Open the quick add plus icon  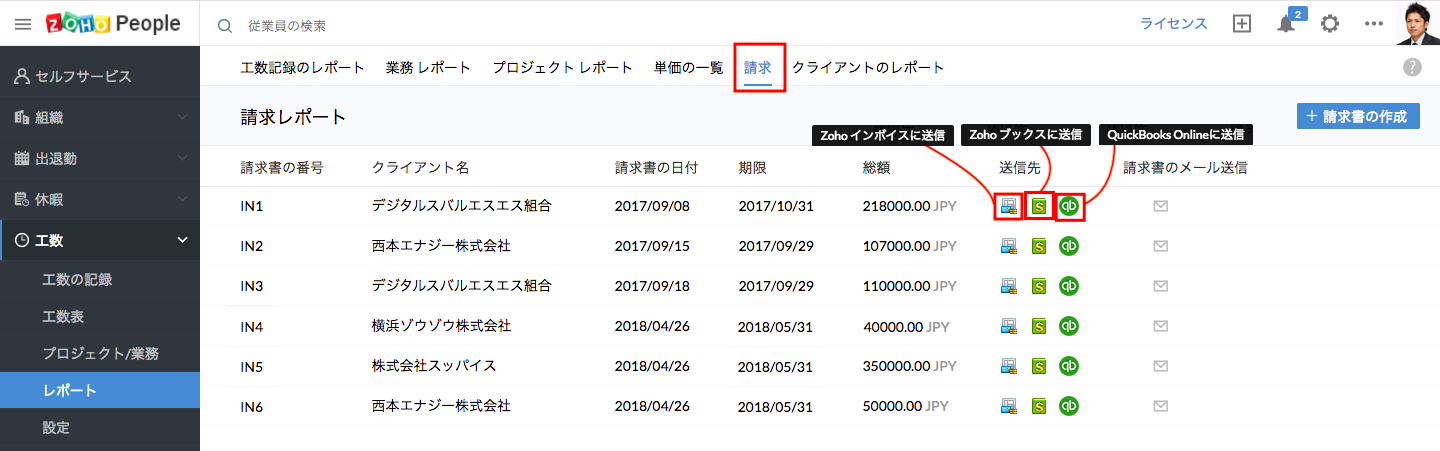1242,24
